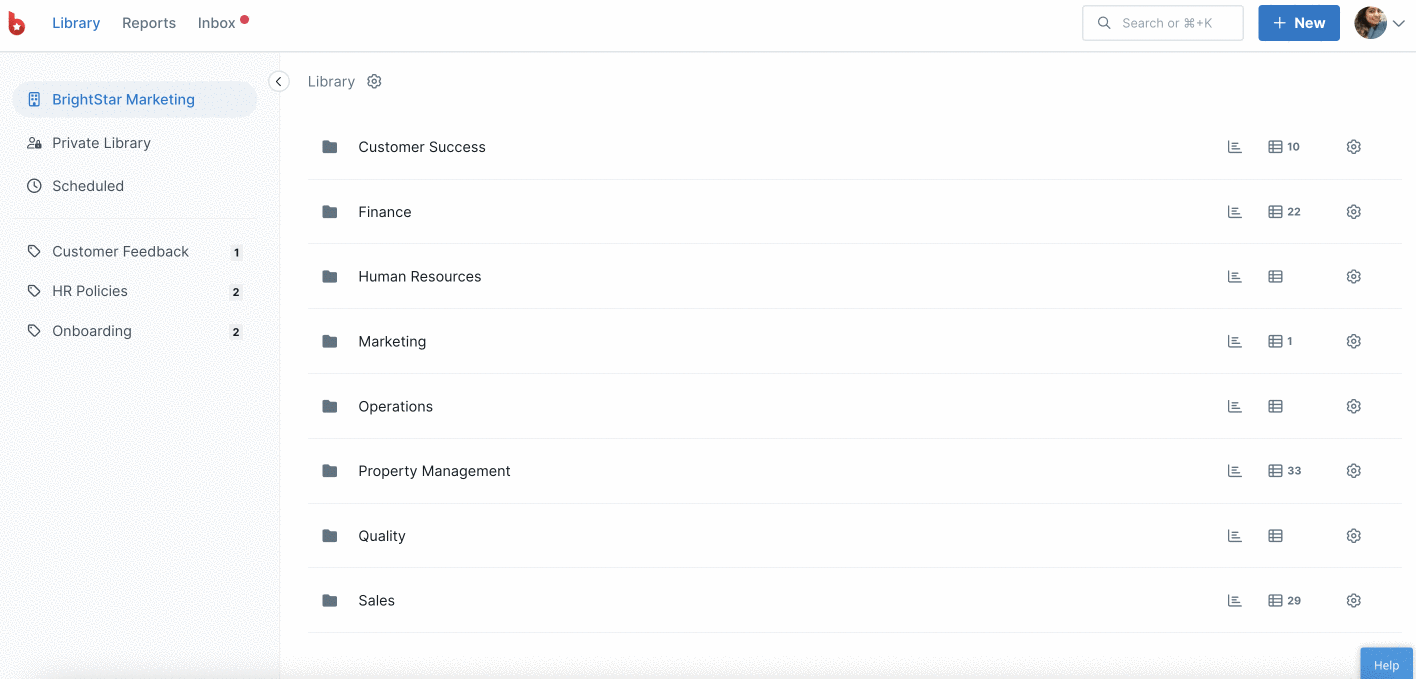Collapse the sidebar with the chevron

279,81
